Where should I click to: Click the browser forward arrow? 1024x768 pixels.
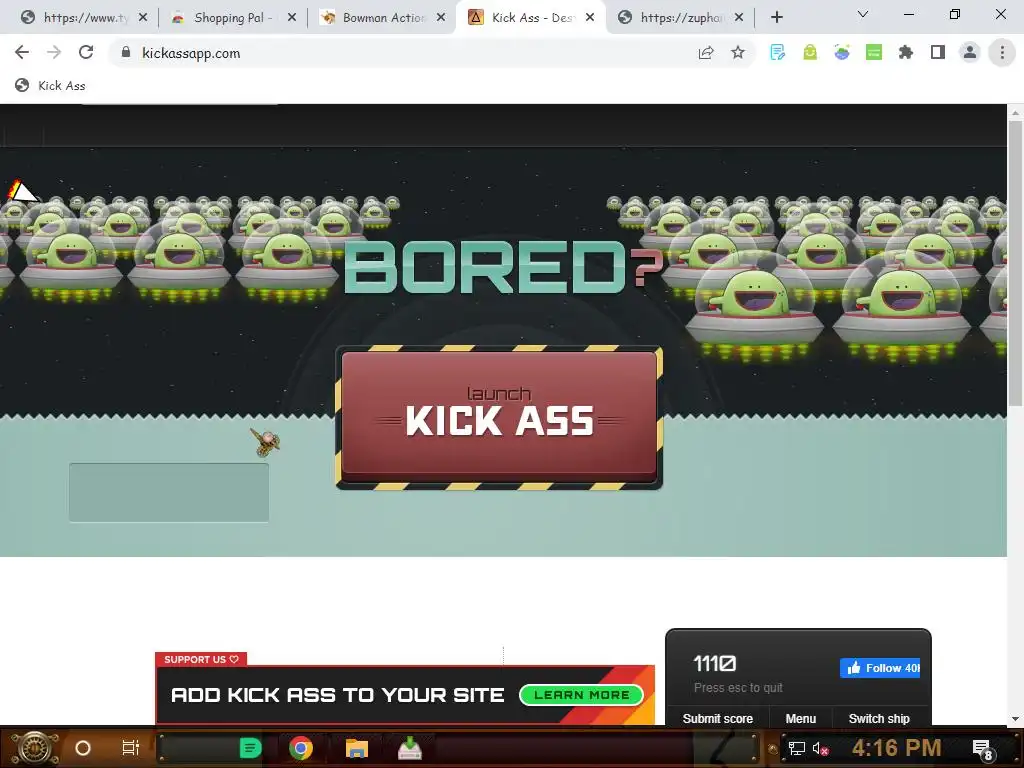click(54, 53)
